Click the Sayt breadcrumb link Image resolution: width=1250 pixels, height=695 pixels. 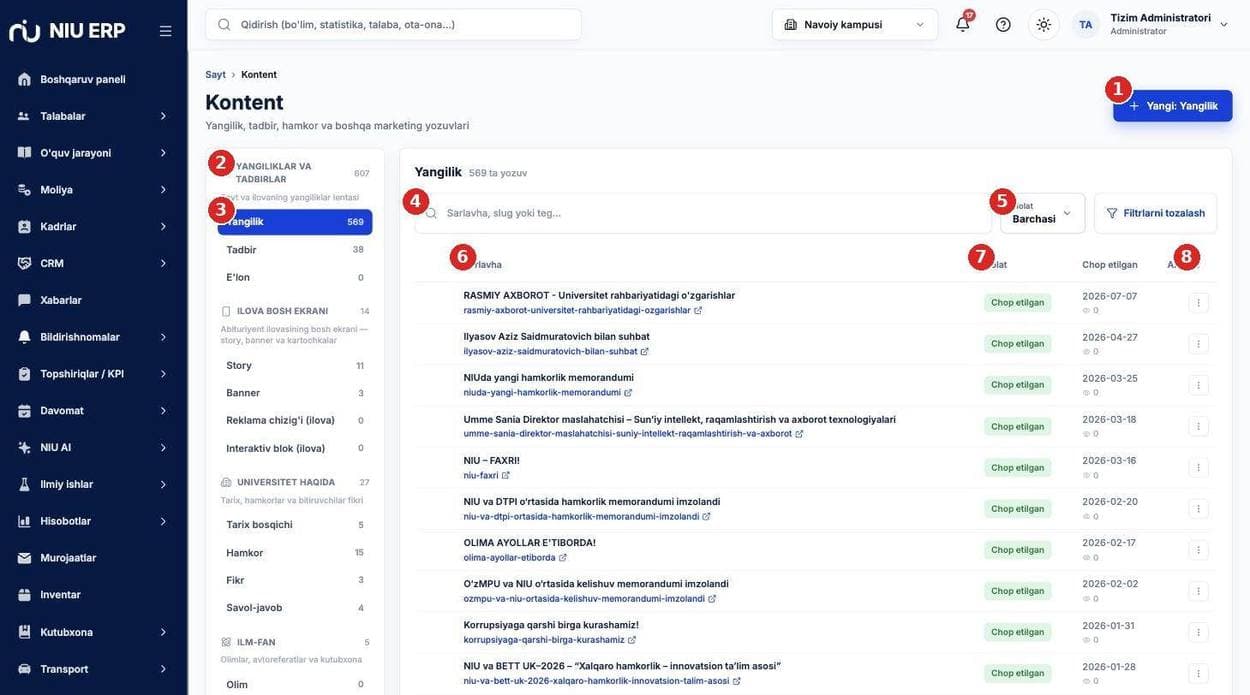(x=215, y=75)
